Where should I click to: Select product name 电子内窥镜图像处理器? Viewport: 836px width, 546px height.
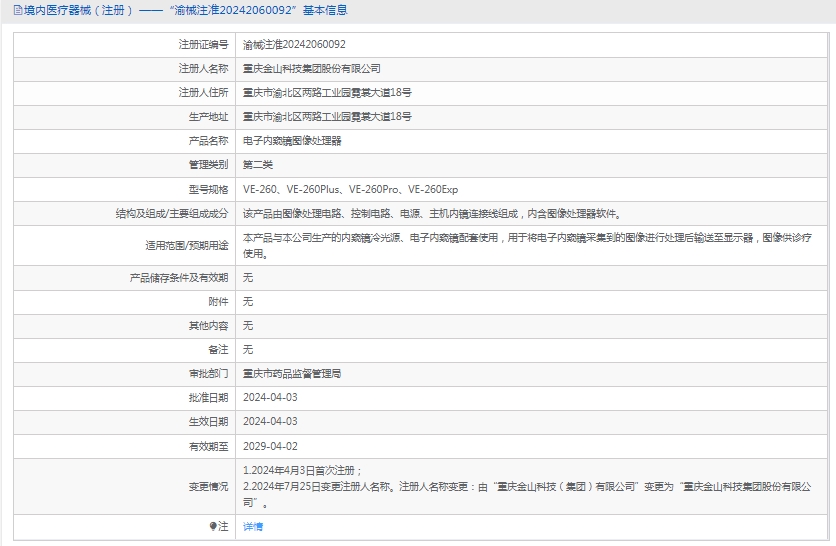tap(292, 141)
